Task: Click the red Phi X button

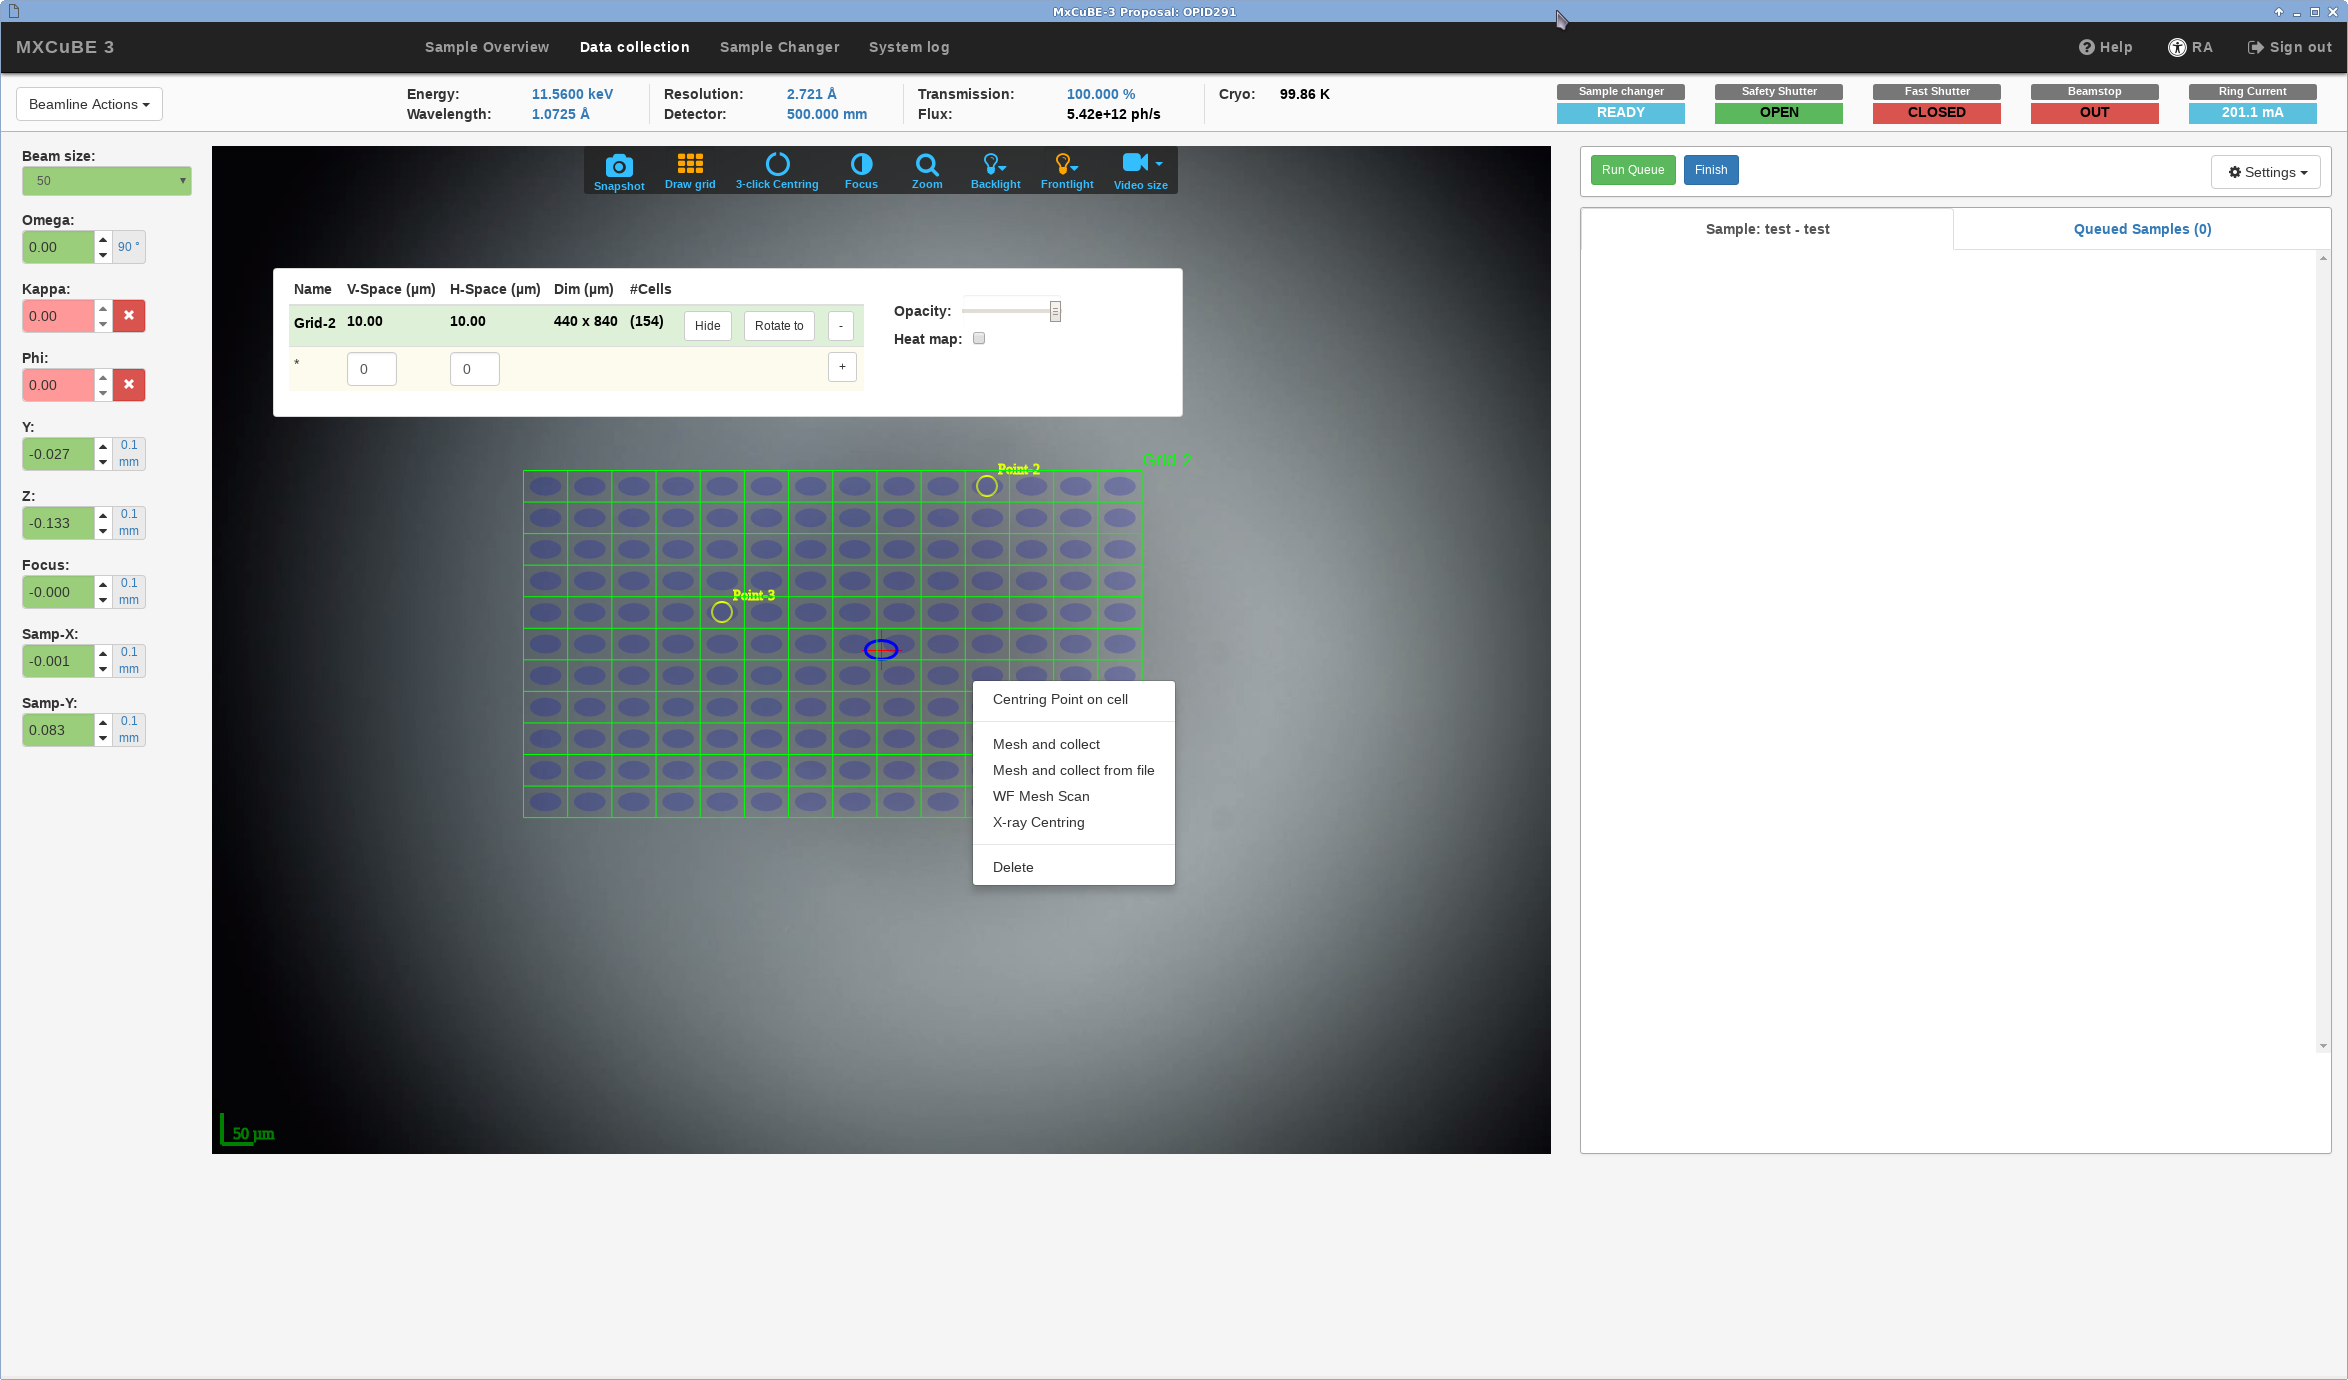Action: pyautogui.click(x=129, y=385)
